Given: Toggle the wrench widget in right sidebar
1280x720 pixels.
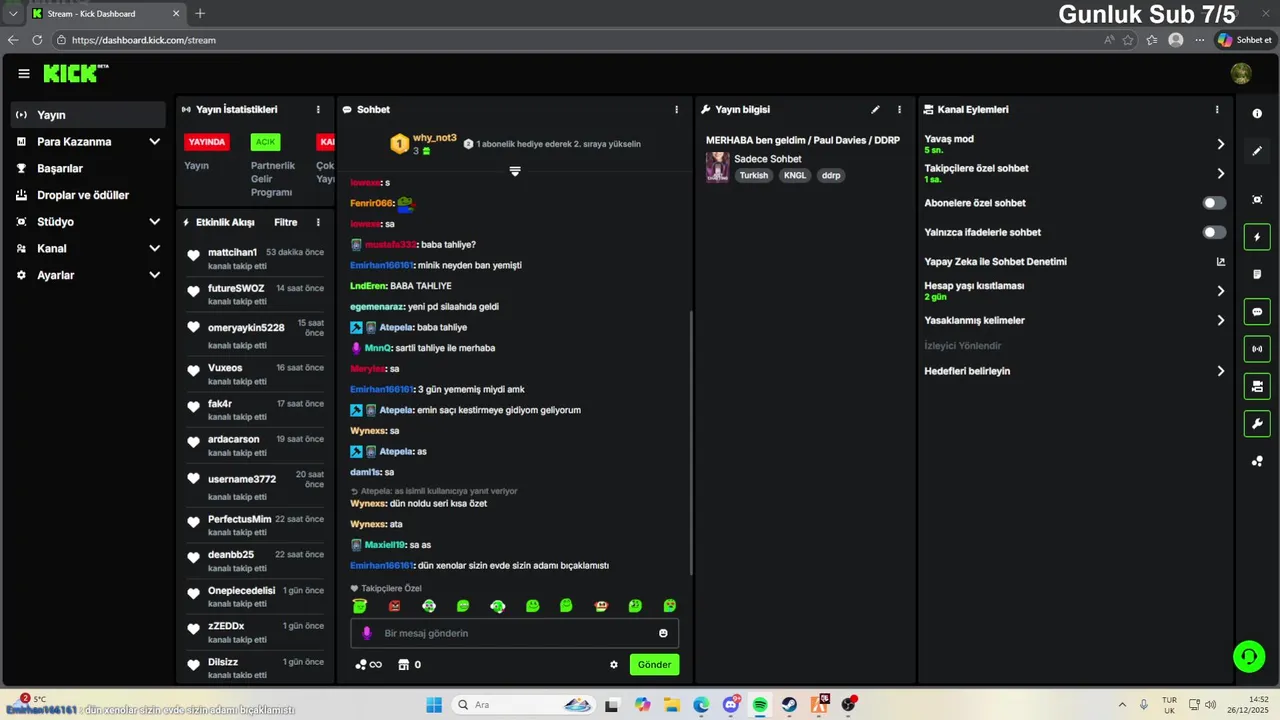Looking at the screenshot, I should coord(1257,424).
